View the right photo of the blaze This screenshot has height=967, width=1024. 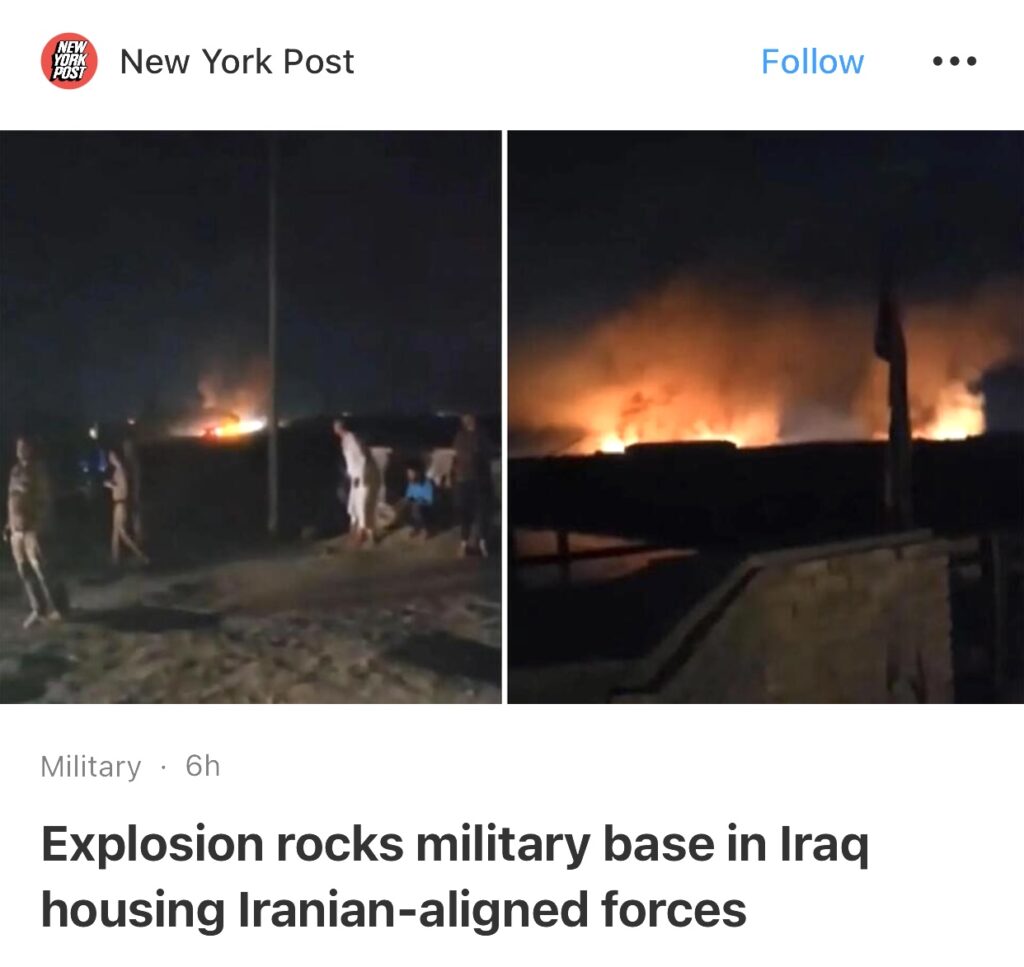click(765, 417)
